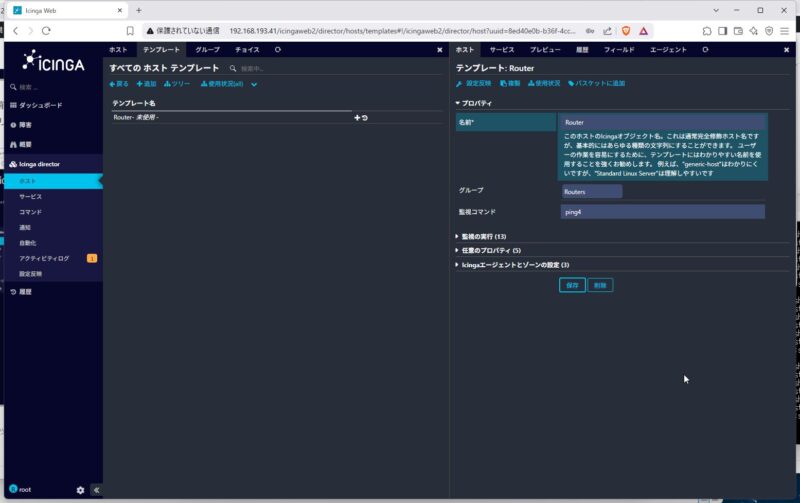Open the root user account link
This screenshot has height=503, width=800.
click(20, 489)
